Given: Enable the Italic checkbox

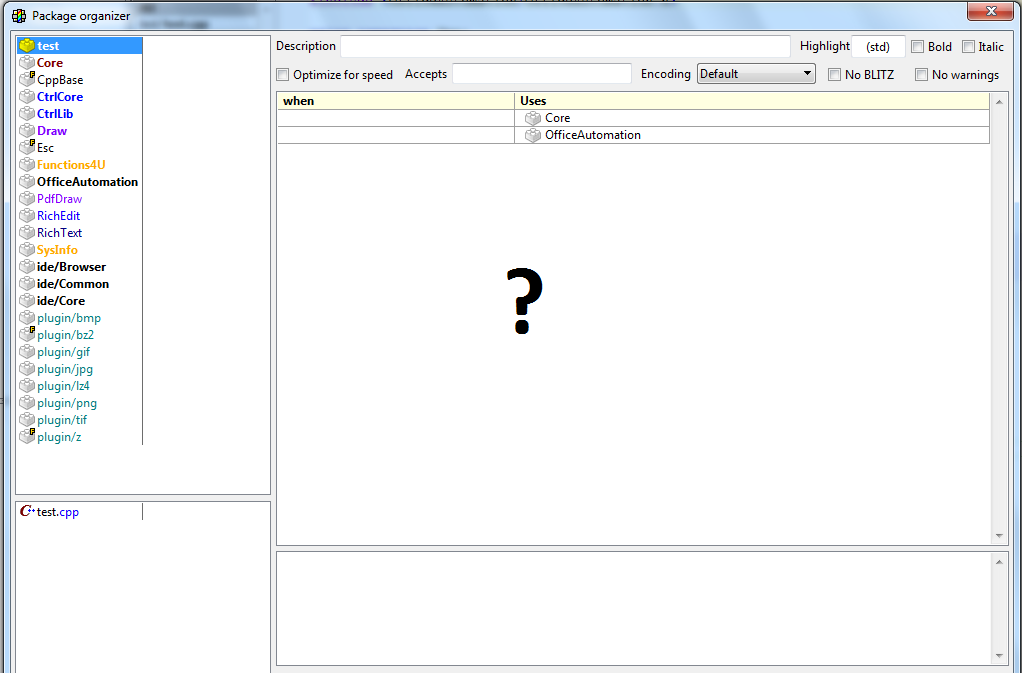Looking at the screenshot, I should click(x=968, y=47).
